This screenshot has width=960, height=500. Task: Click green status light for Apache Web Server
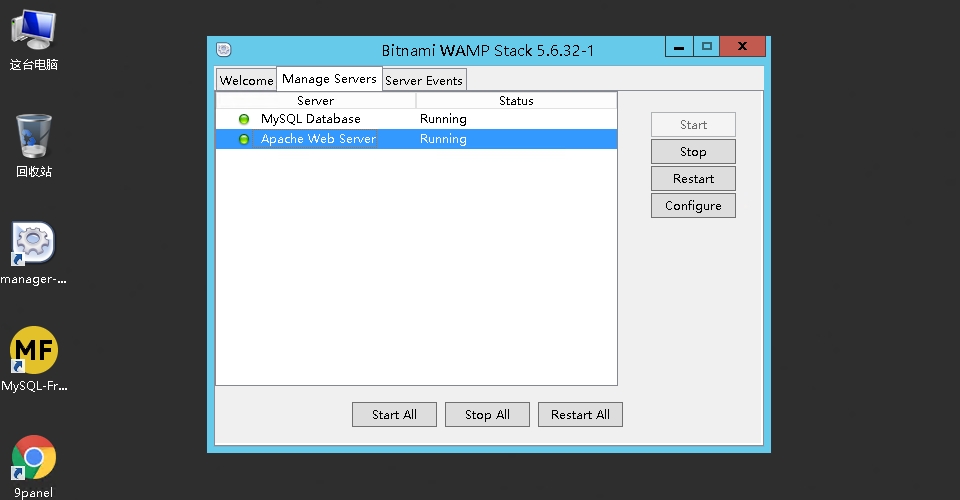[244, 140]
